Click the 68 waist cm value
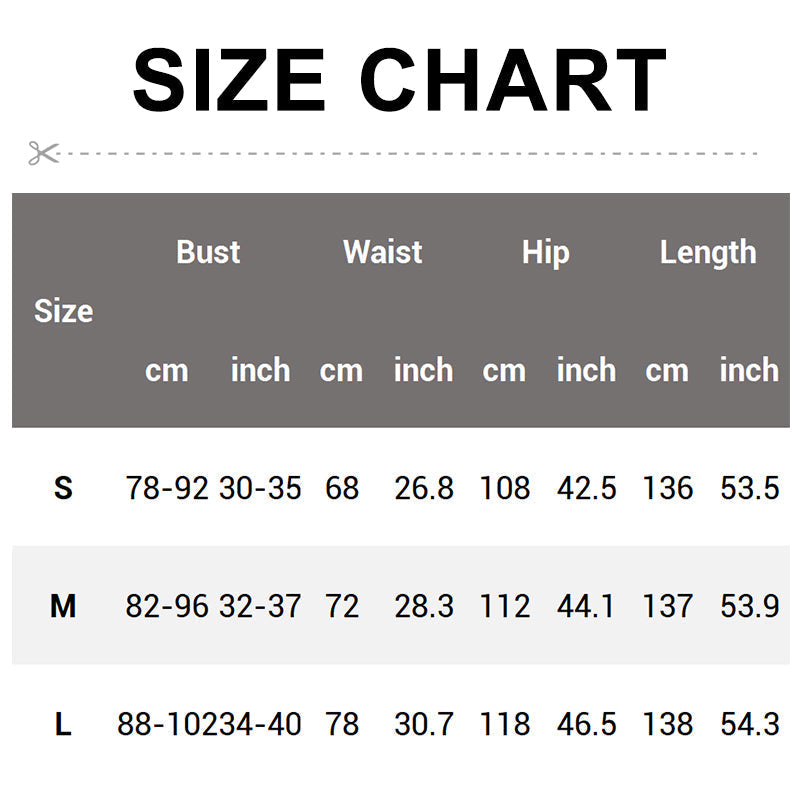This screenshot has height=800, width=800. point(342,488)
